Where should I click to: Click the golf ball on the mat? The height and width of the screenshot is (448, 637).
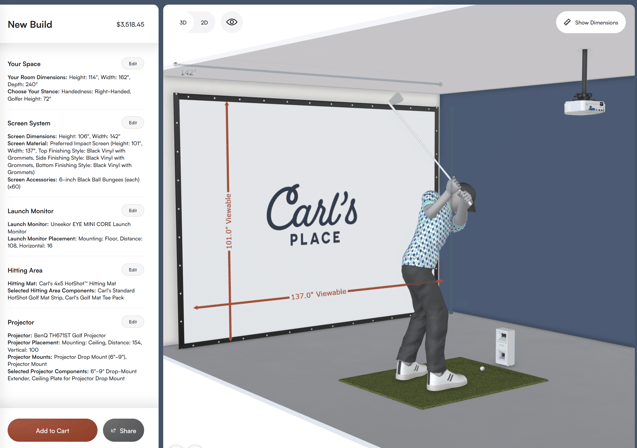point(482,369)
